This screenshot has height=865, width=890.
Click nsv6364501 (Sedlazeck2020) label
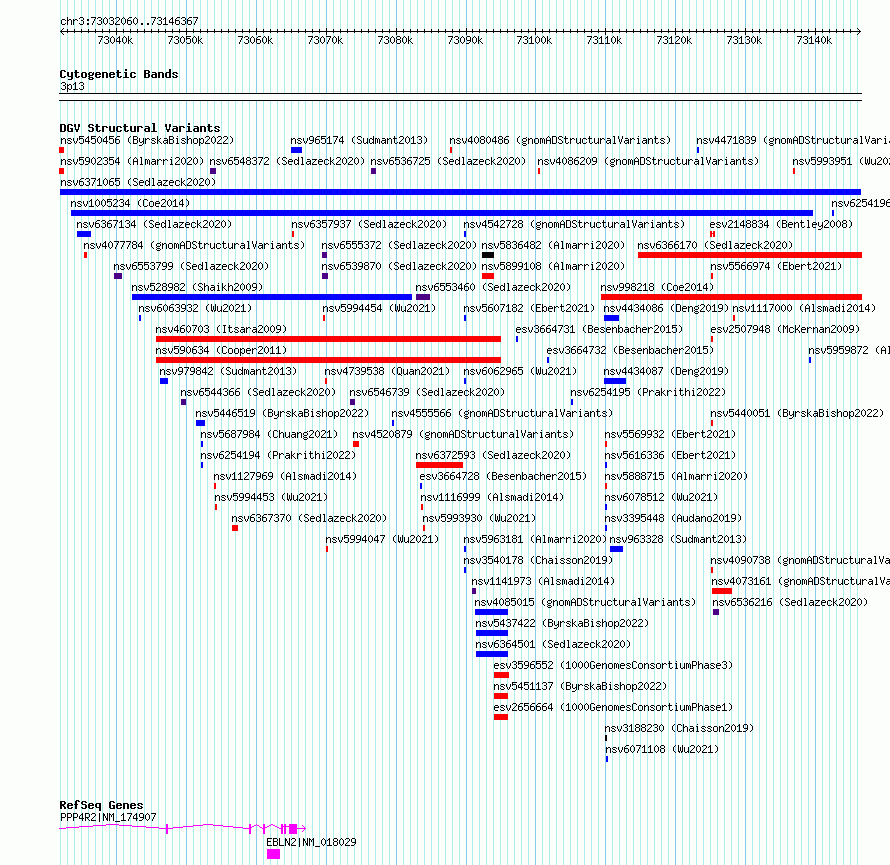pos(553,644)
